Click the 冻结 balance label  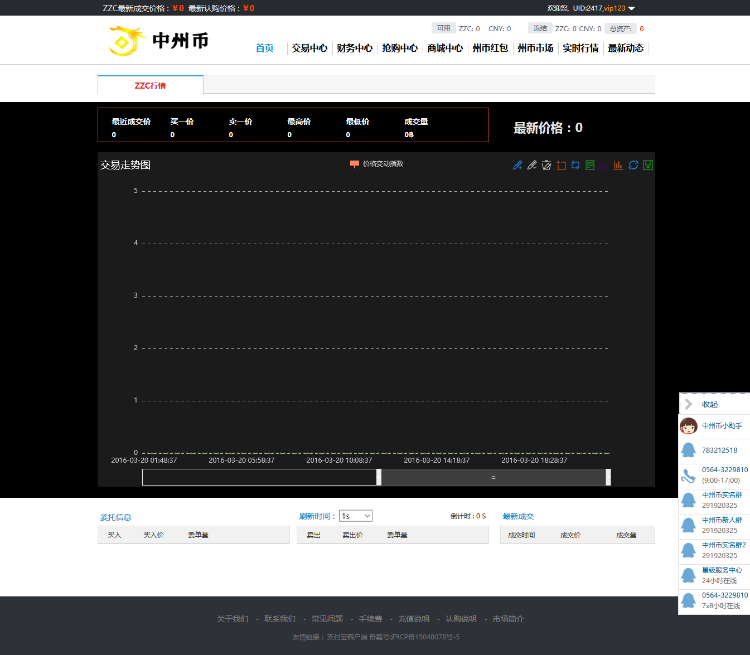pos(540,28)
